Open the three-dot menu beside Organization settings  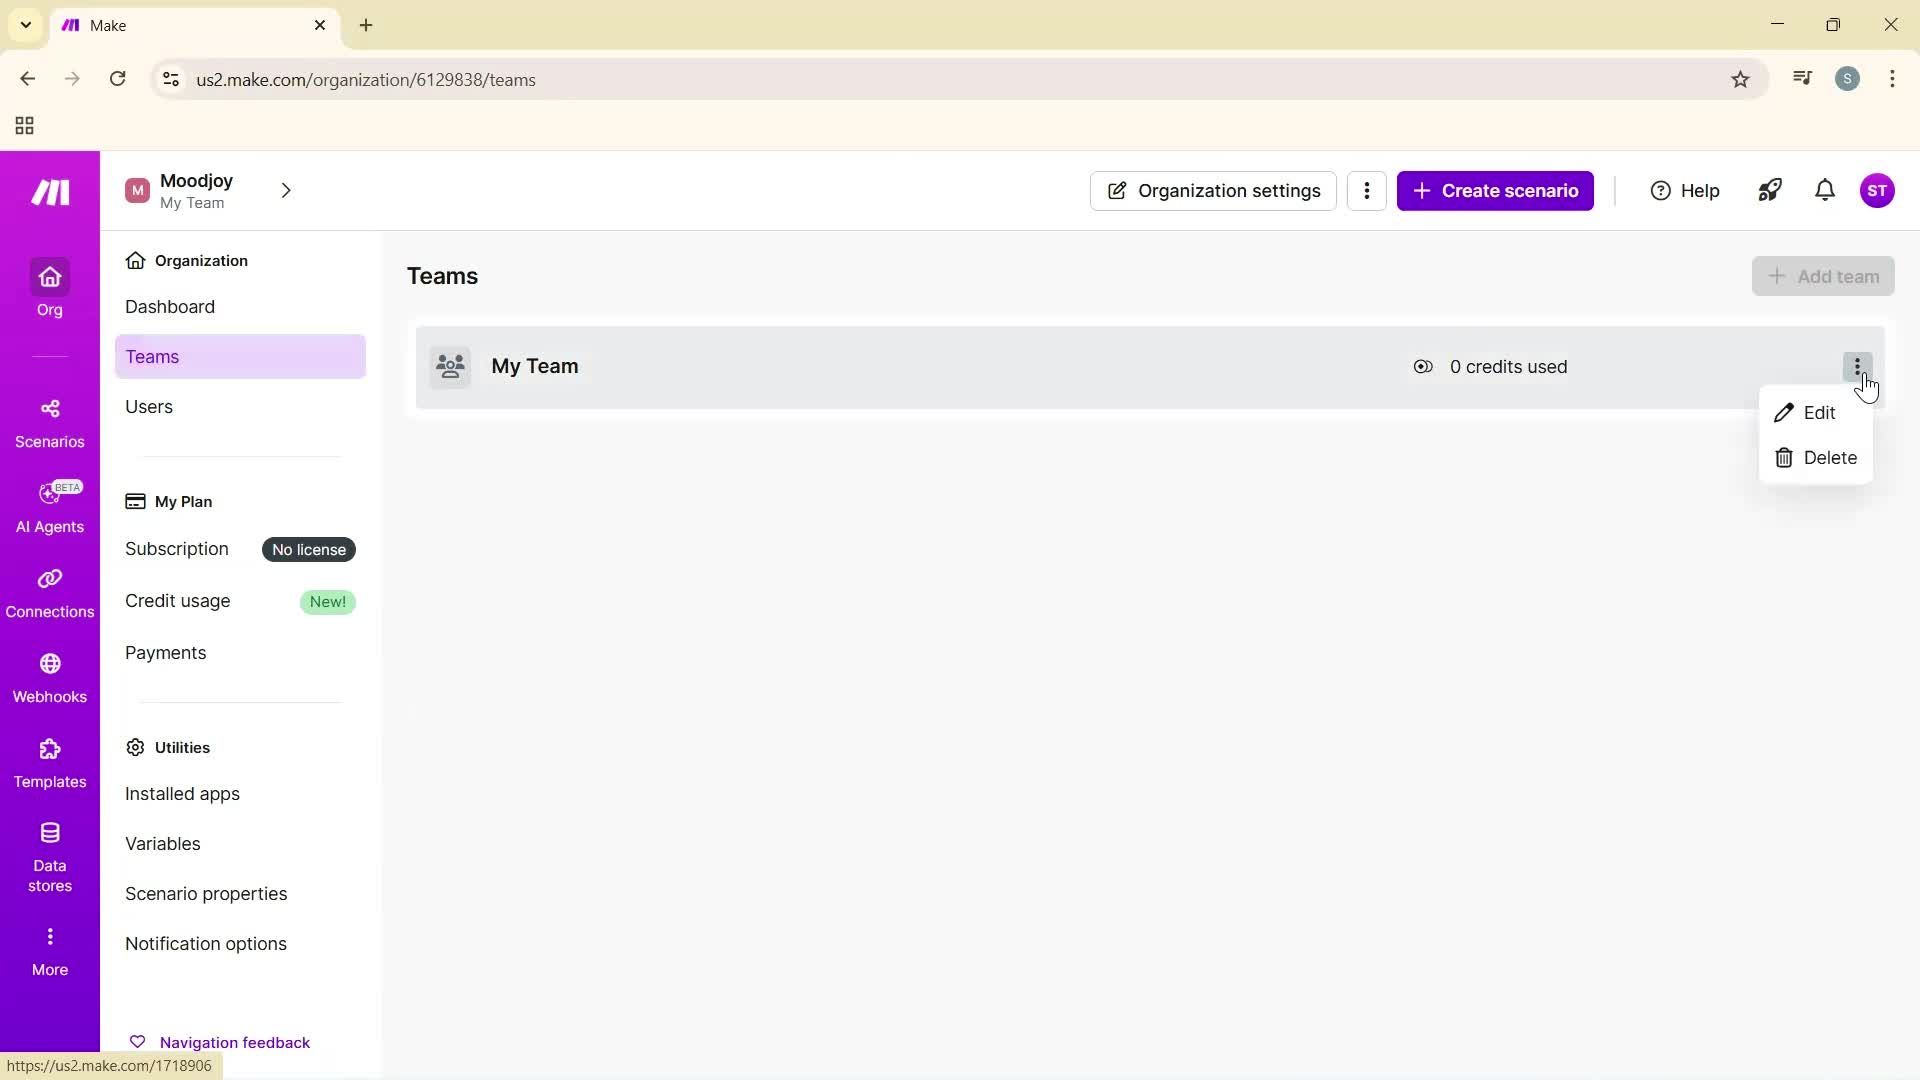coord(1367,190)
